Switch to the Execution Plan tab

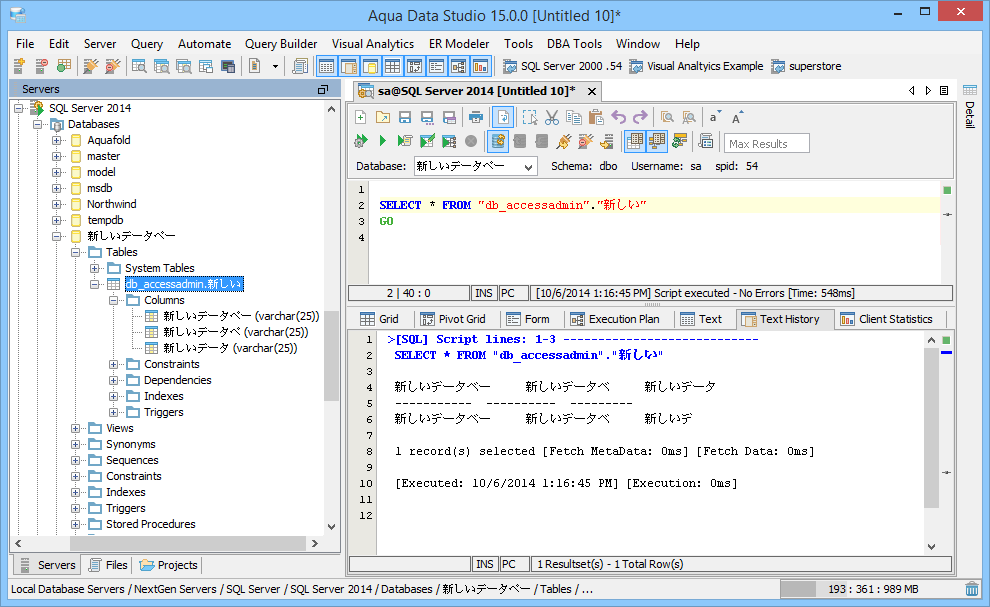[615, 319]
